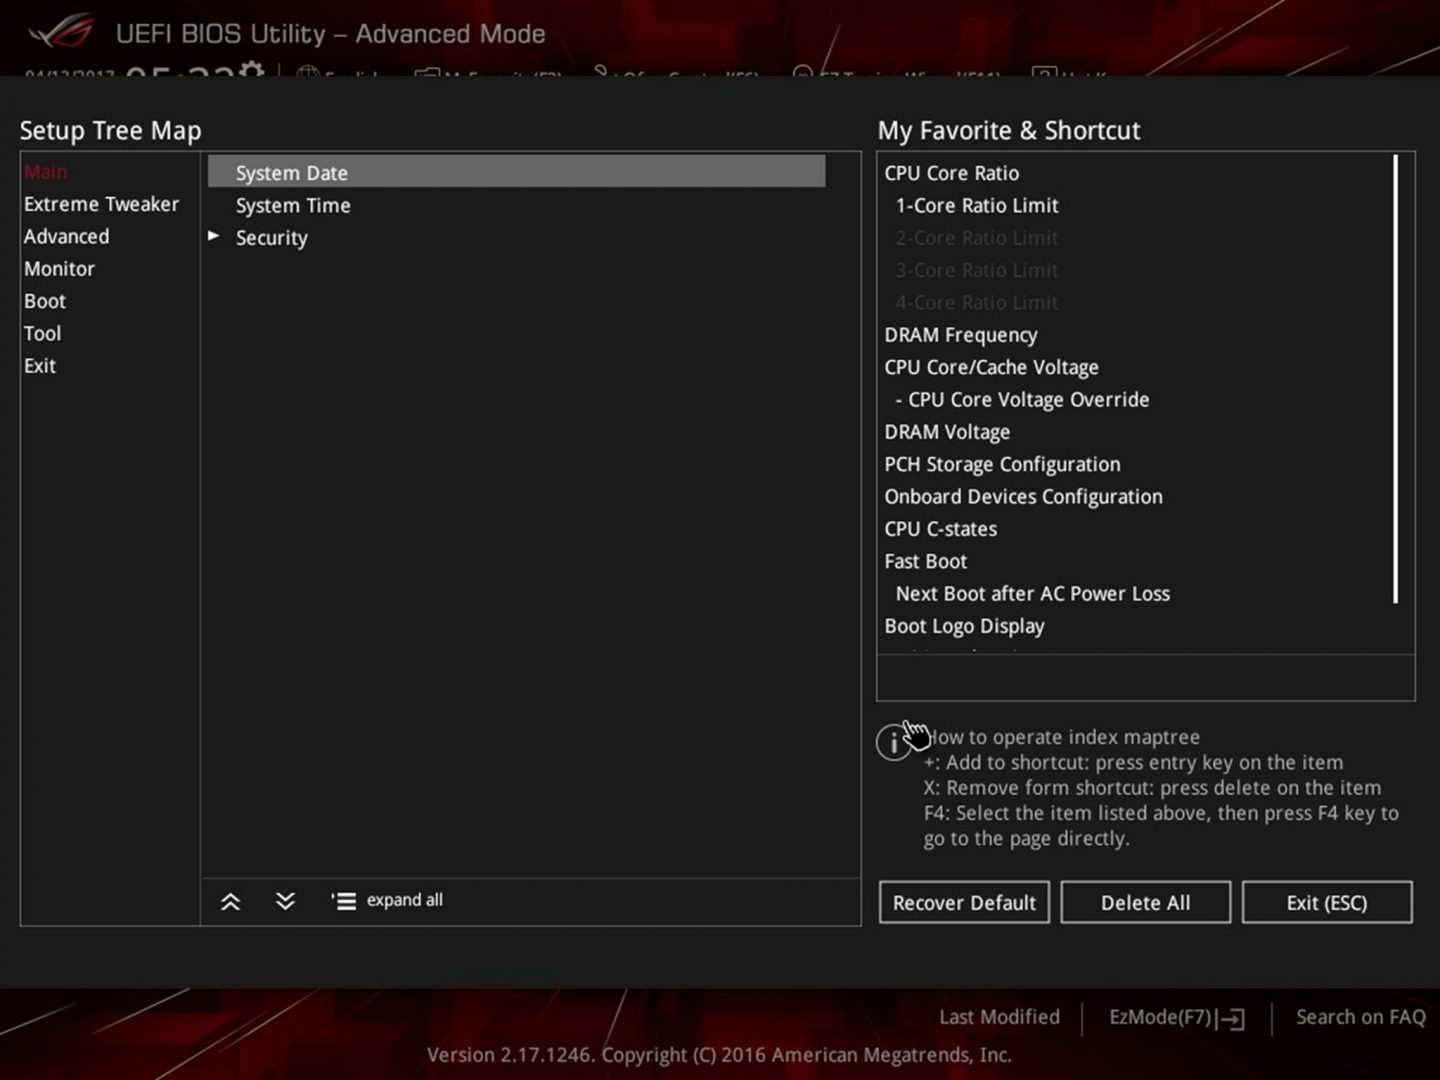Select CPU C-states favorite
1440x1080 pixels.
[x=940, y=529]
